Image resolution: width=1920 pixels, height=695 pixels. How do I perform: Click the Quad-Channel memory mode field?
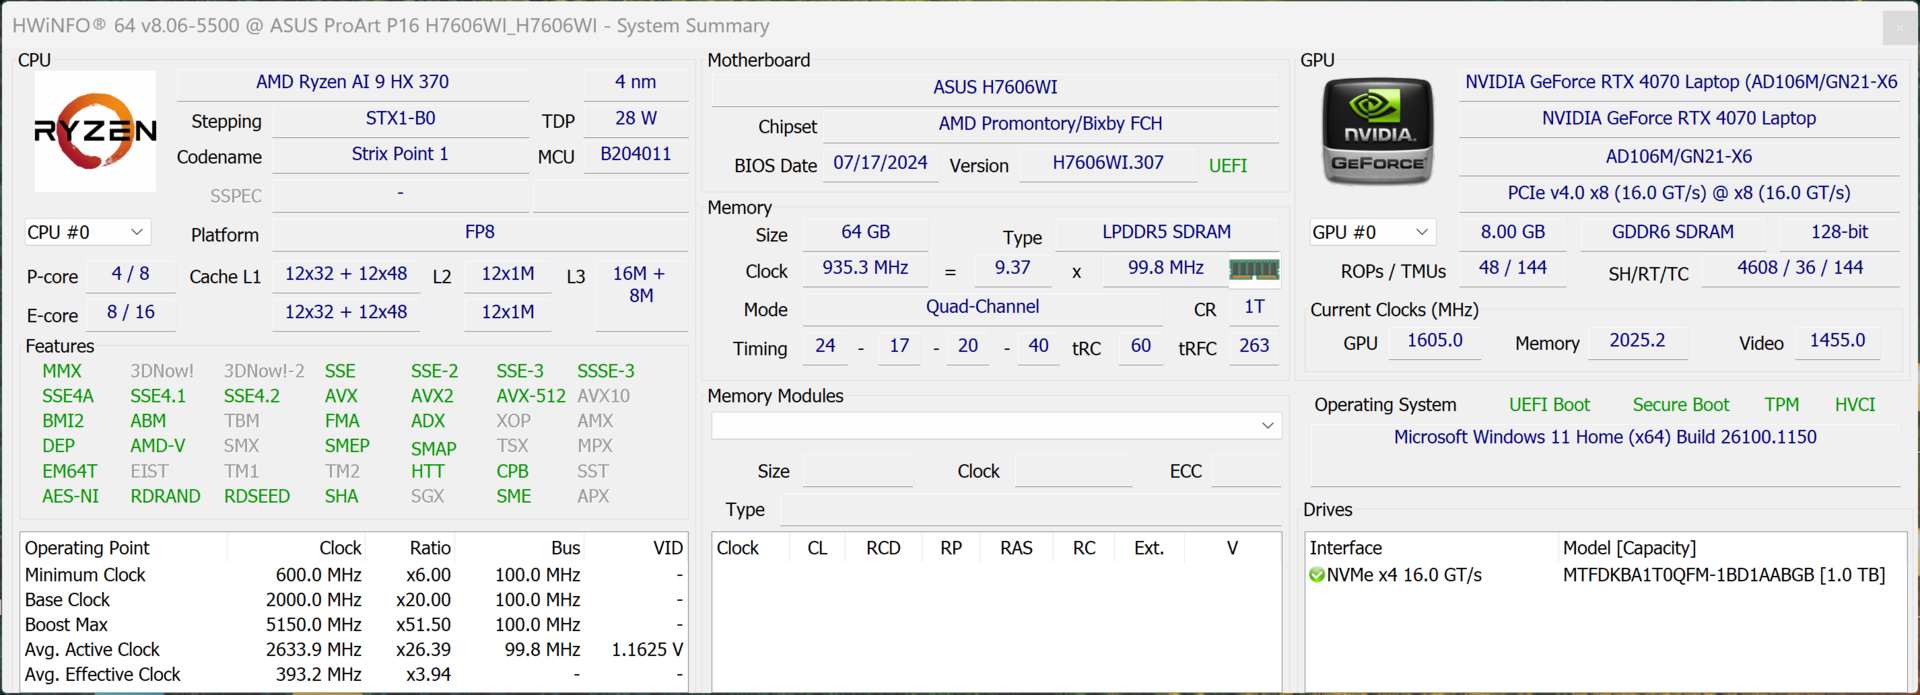[982, 307]
